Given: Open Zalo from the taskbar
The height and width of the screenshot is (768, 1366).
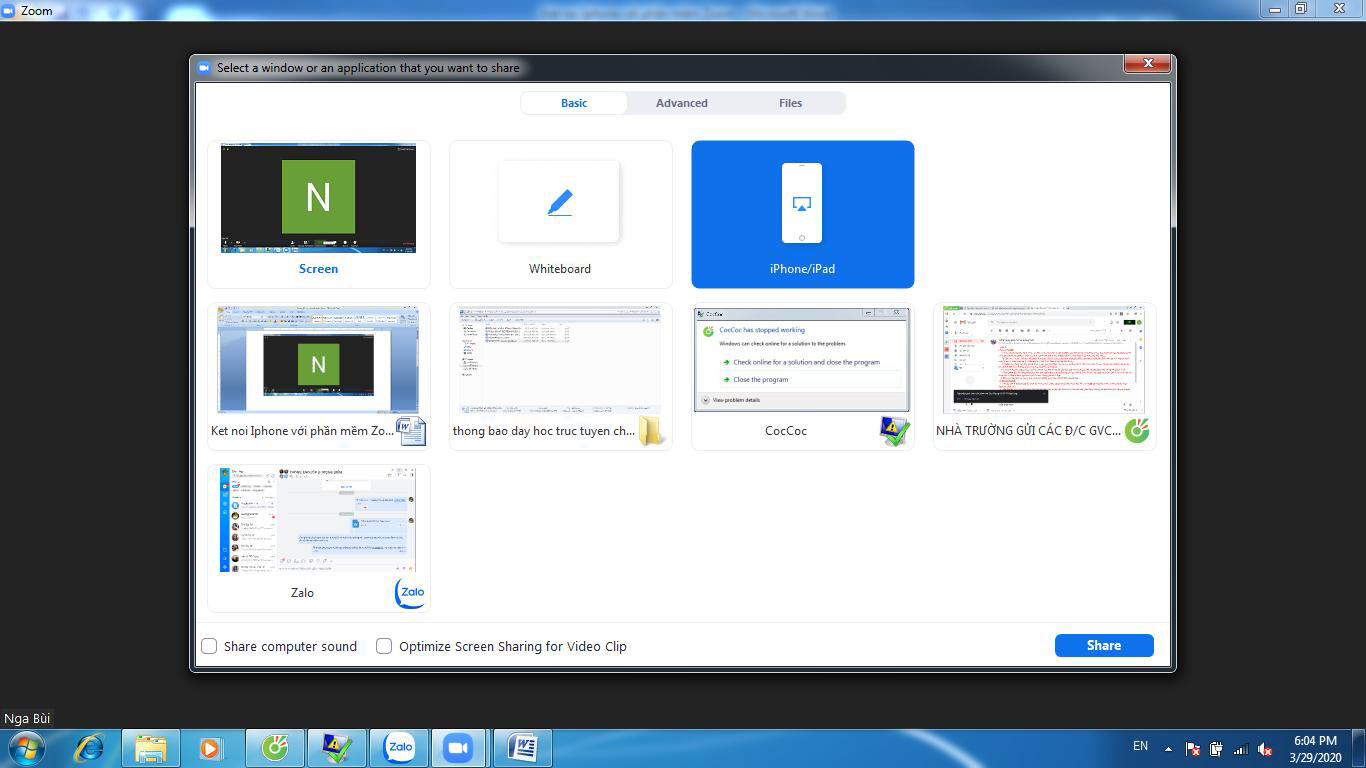Looking at the screenshot, I should (400, 748).
